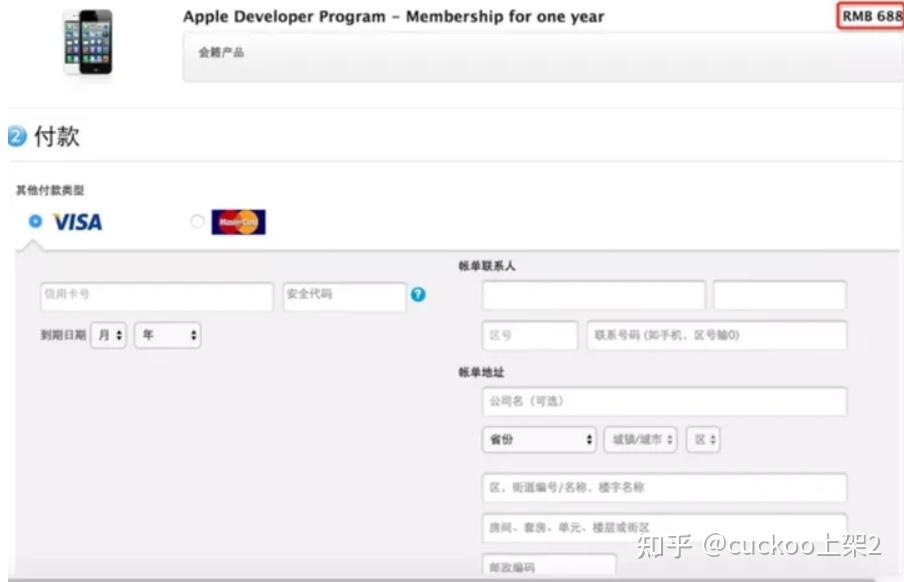Open the 城镇/城市 city dropdown
Viewport: 904px width, 582px height.
click(641, 440)
